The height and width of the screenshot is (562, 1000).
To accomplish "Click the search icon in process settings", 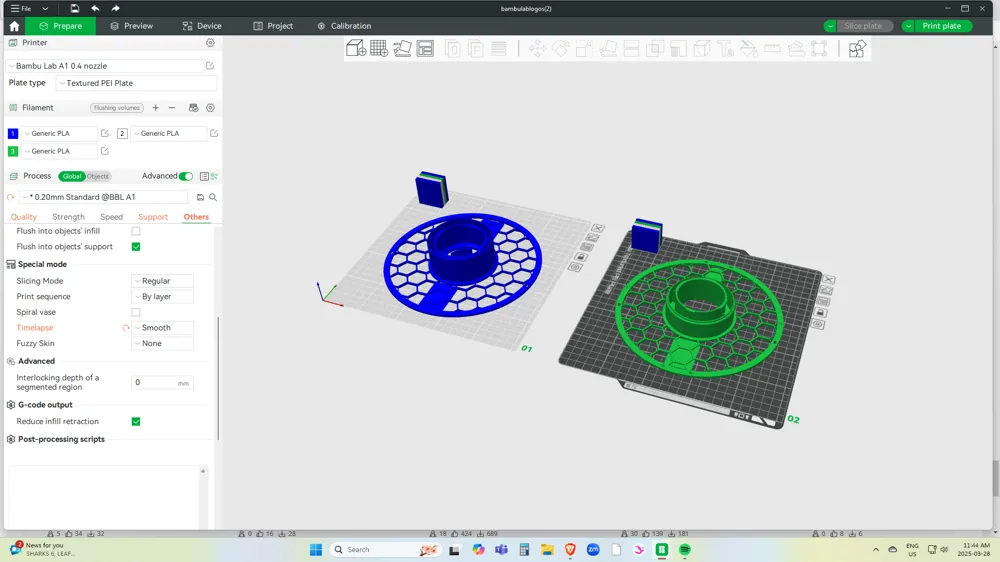I will point(213,197).
